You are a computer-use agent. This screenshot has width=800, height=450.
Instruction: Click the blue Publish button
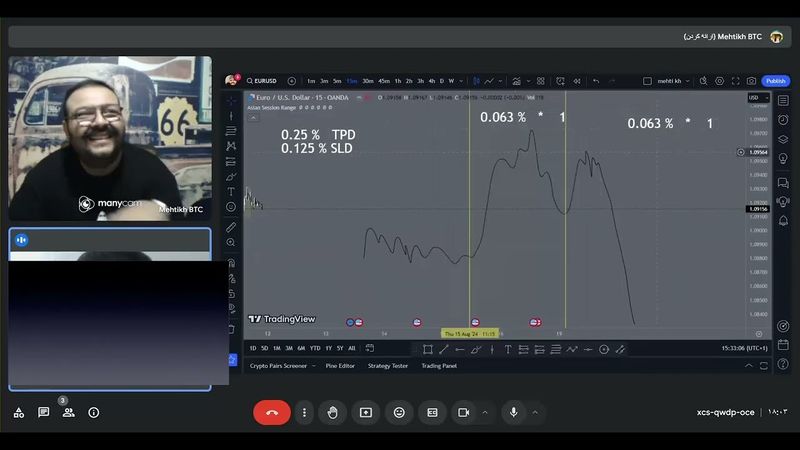775,81
